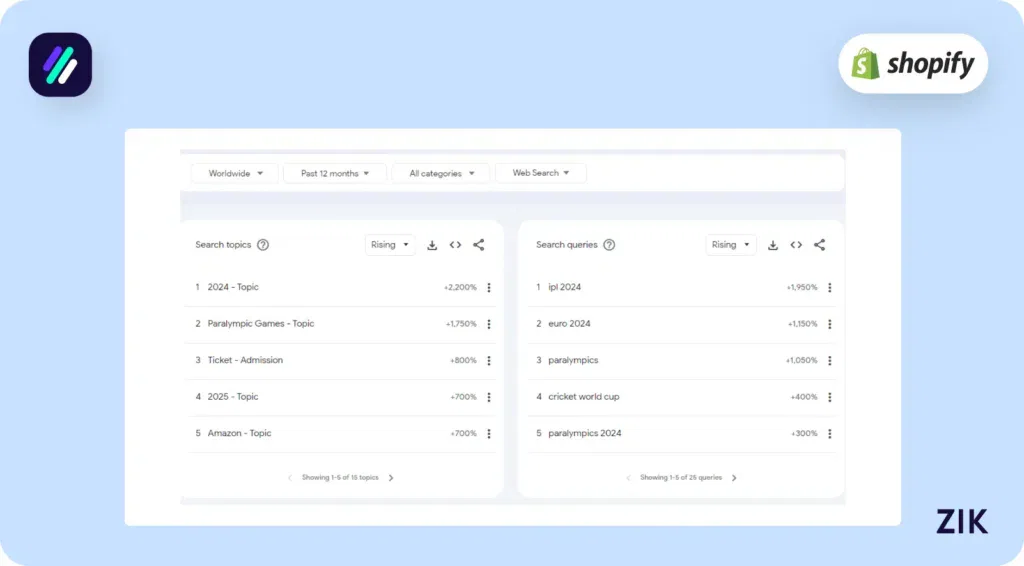Open embed code for Search topics
Image resolution: width=1024 pixels, height=566 pixels.
(455, 245)
